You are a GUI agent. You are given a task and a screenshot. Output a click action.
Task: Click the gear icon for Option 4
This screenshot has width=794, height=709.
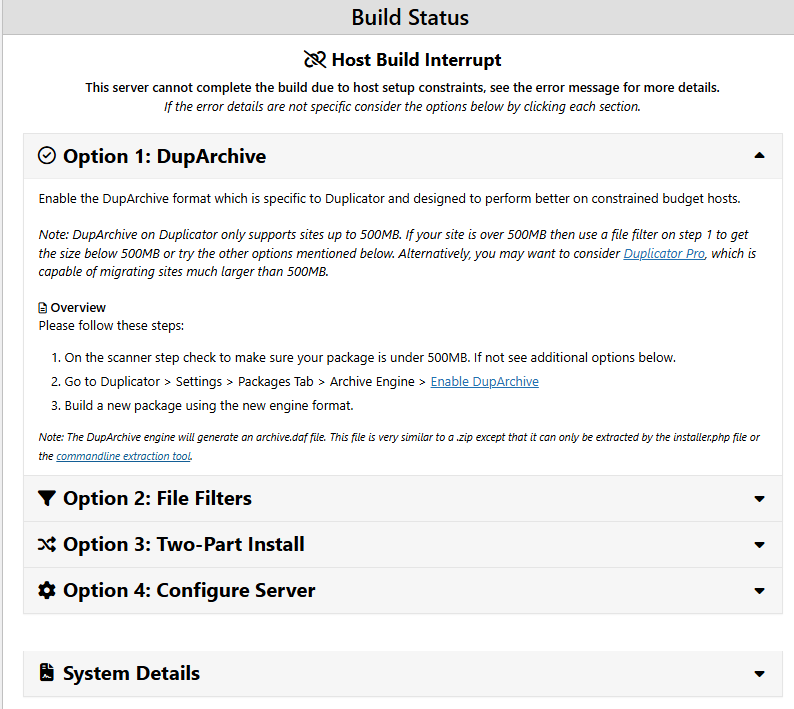pos(47,590)
